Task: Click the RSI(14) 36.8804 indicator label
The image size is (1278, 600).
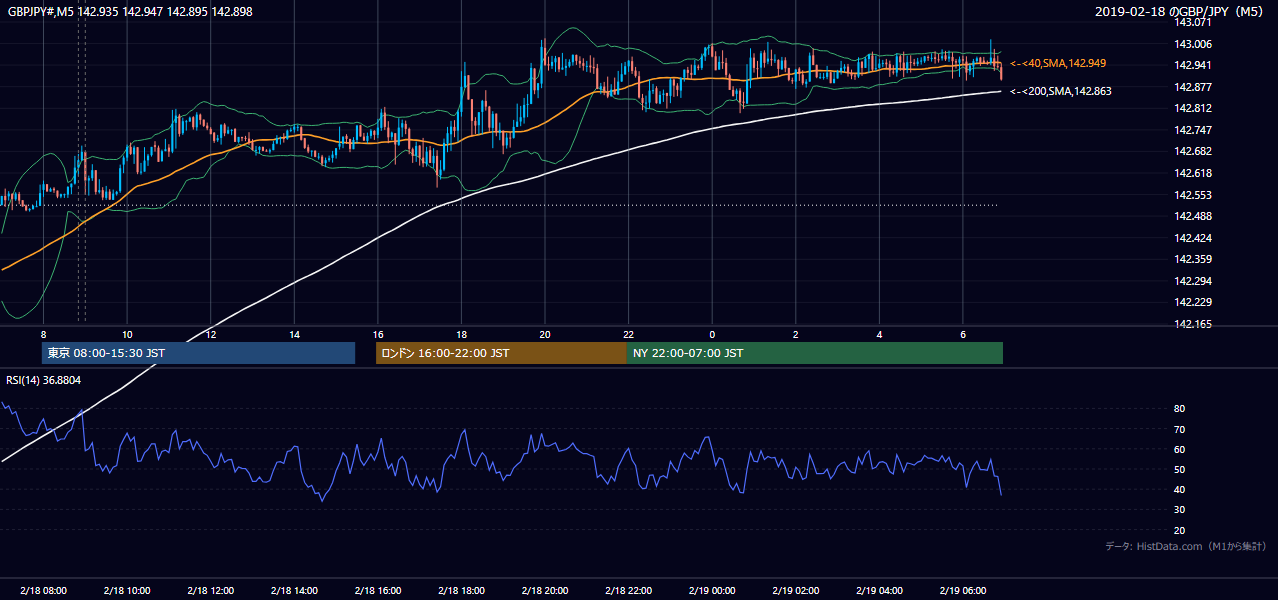Action: coord(44,380)
